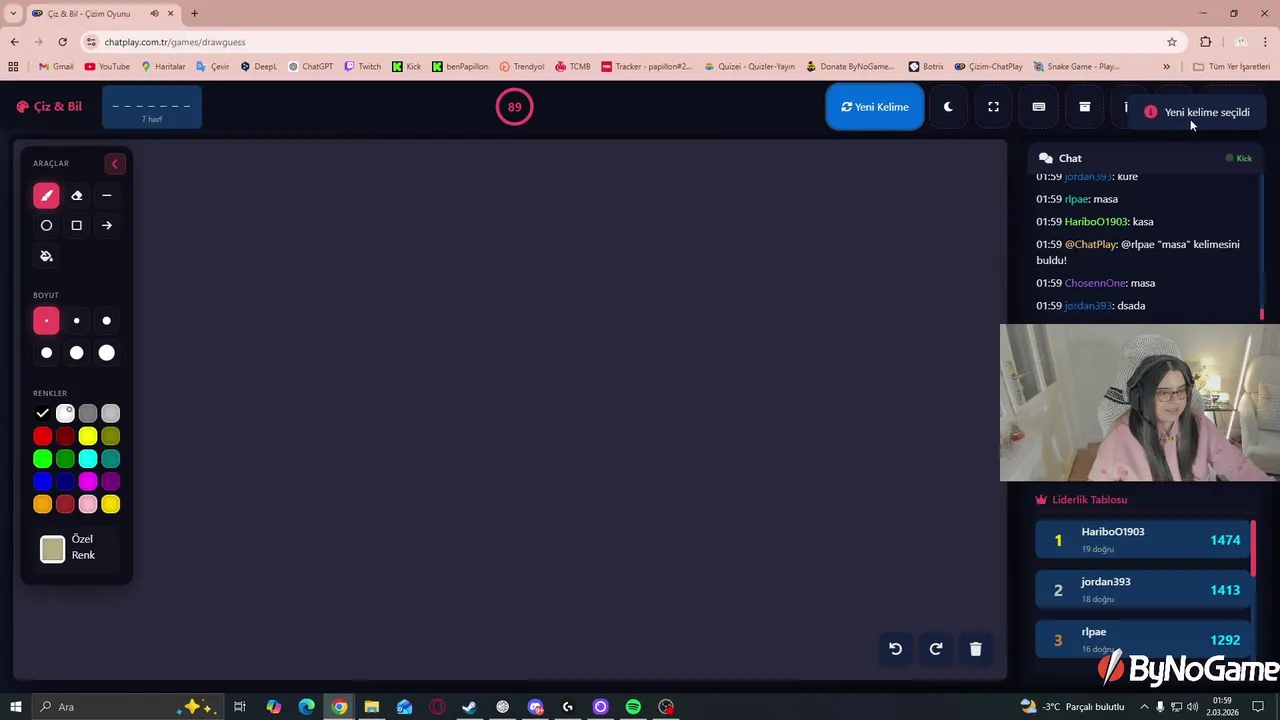
Task: Select the circle shape tool
Action: click(x=46, y=226)
